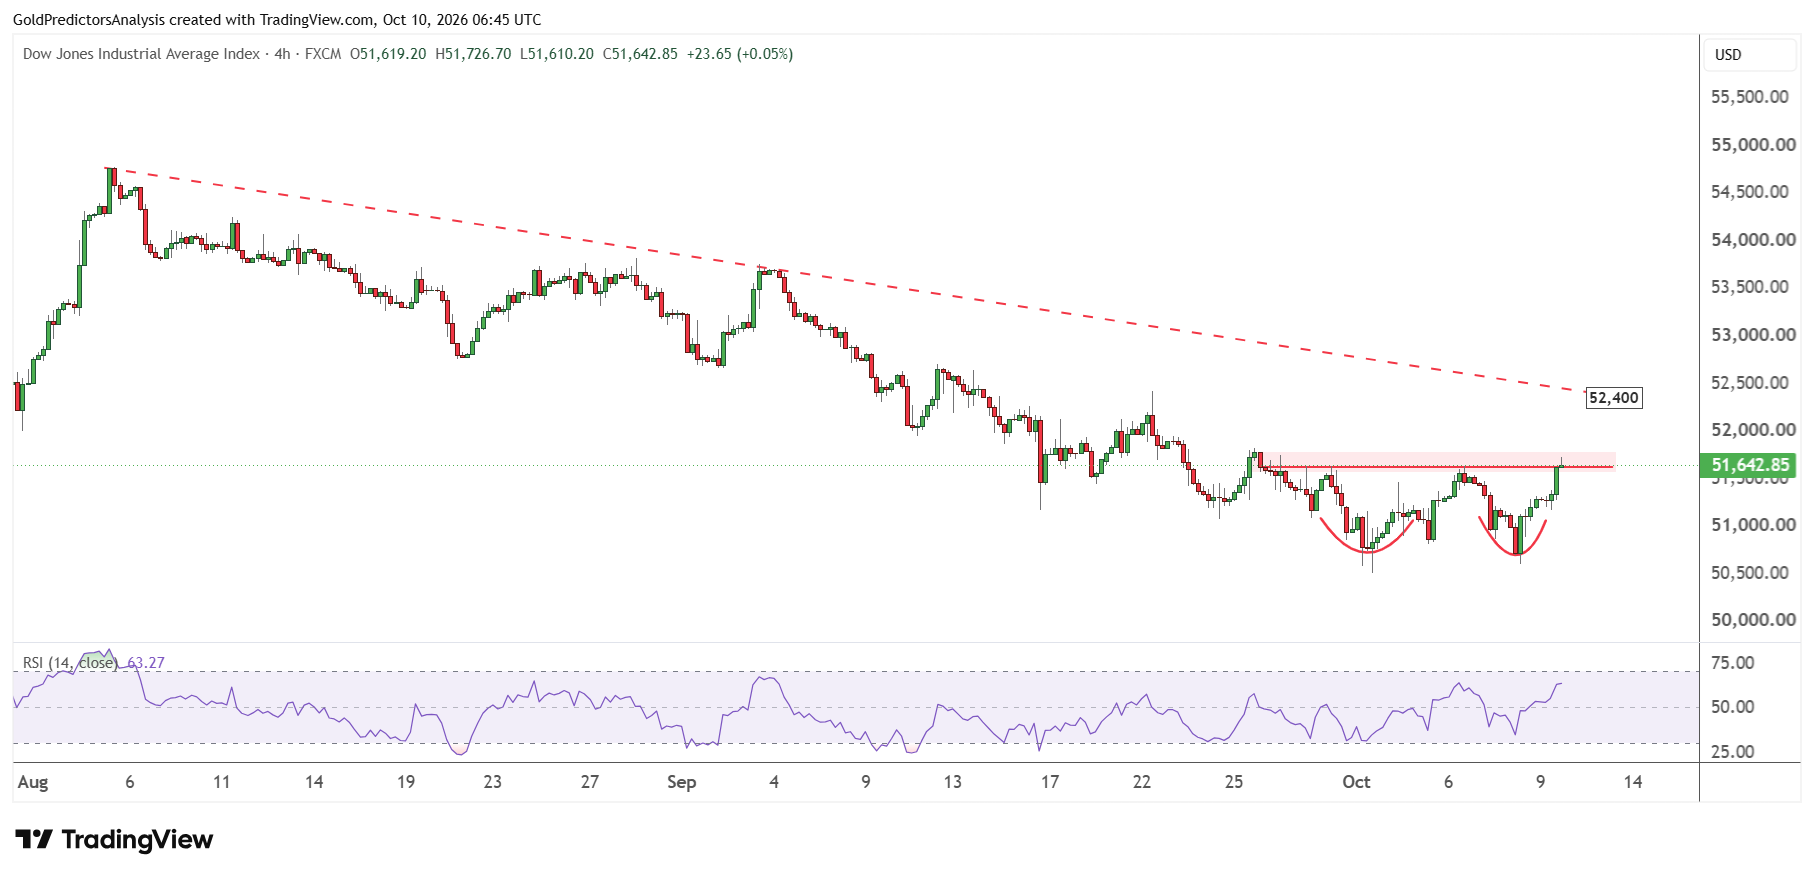Click the RSI 25.00 scale label
The image size is (1814, 877).
(1732, 752)
